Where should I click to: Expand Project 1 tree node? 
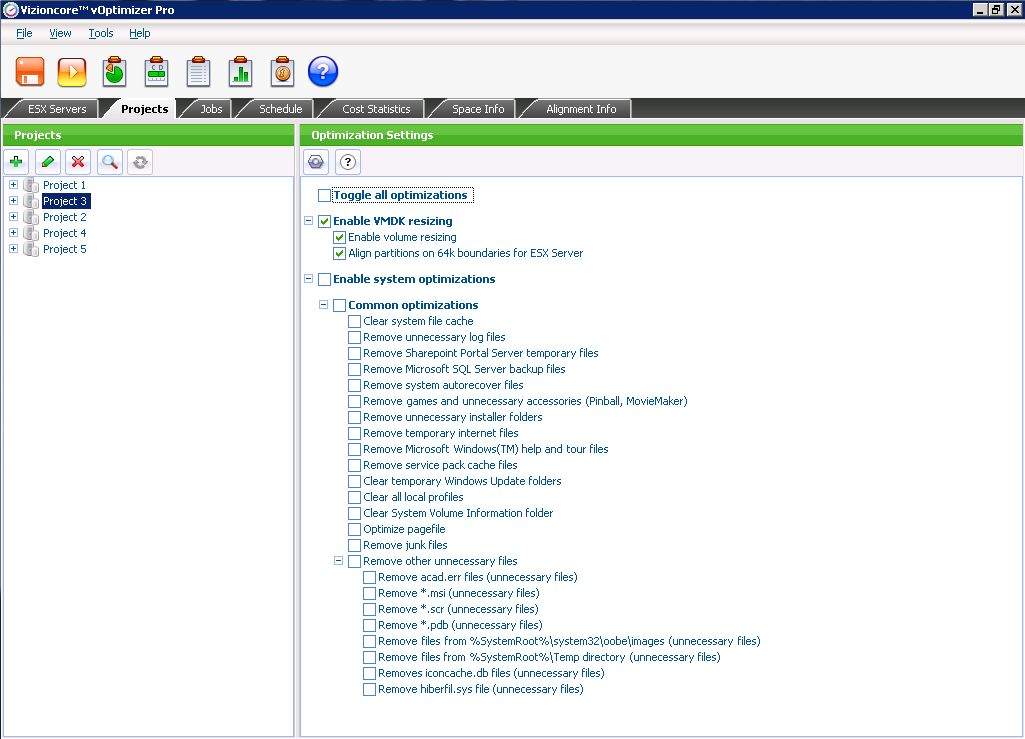pyautogui.click(x=13, y=184)
